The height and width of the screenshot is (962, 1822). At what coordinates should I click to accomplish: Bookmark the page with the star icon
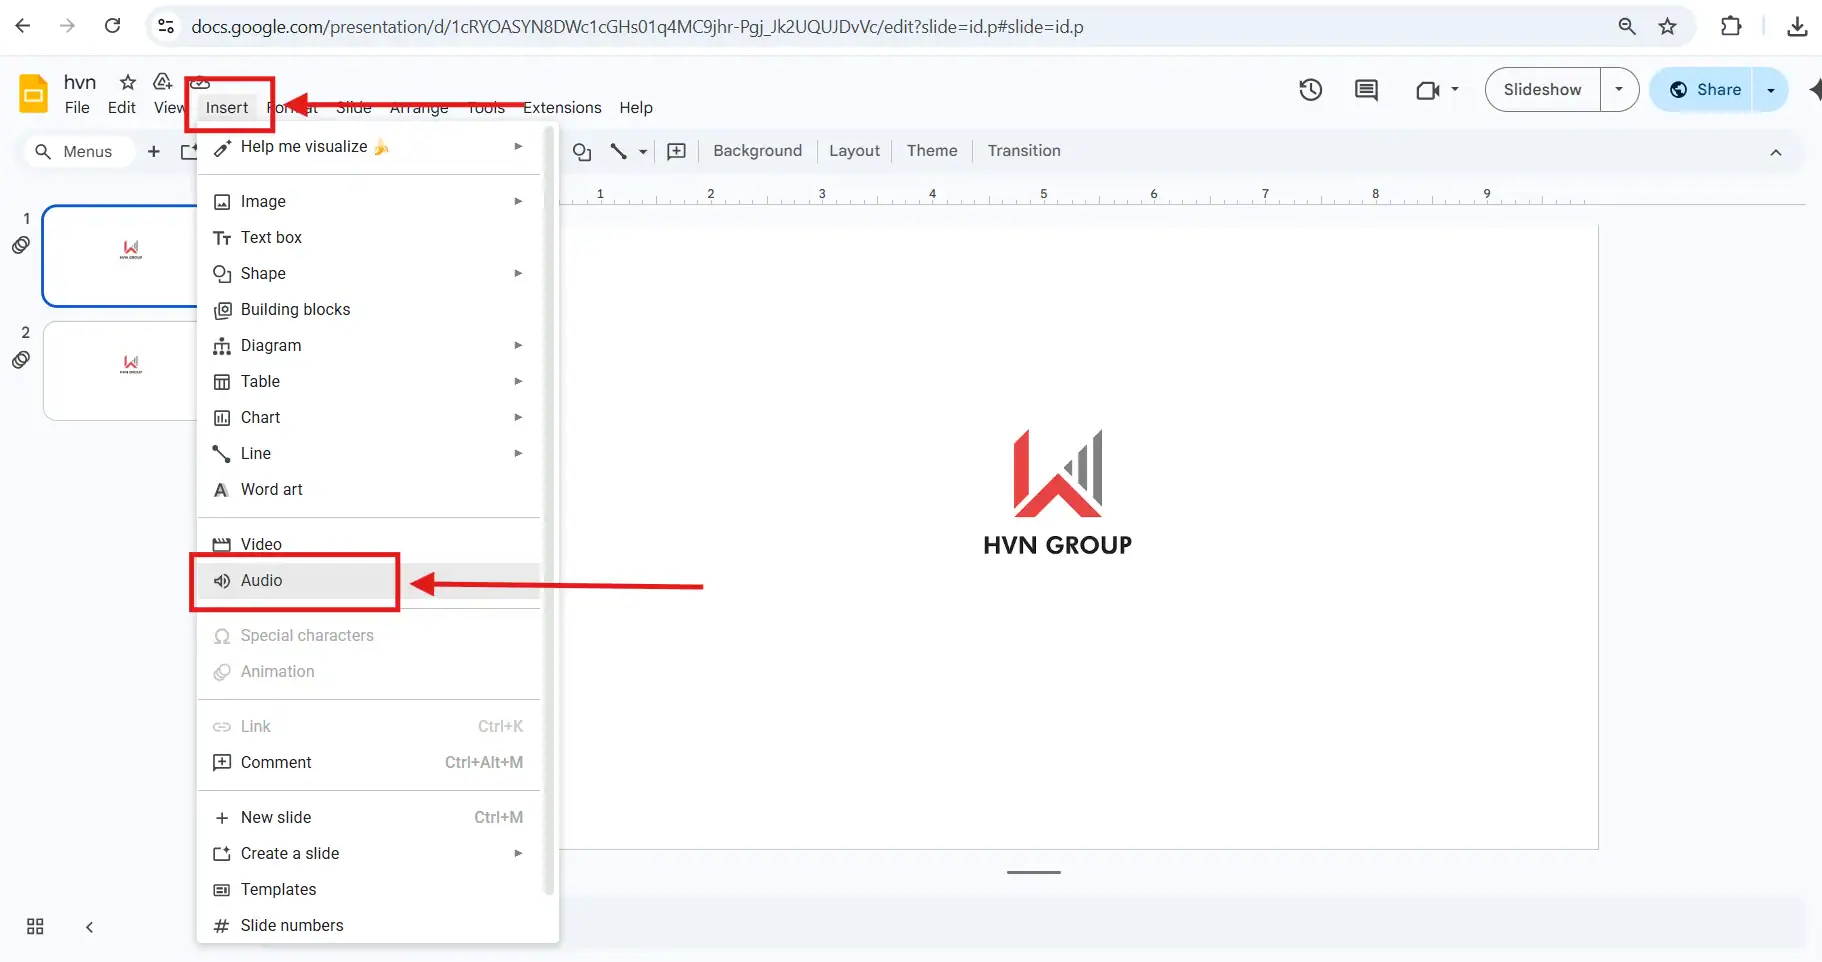pos(1667,27)
